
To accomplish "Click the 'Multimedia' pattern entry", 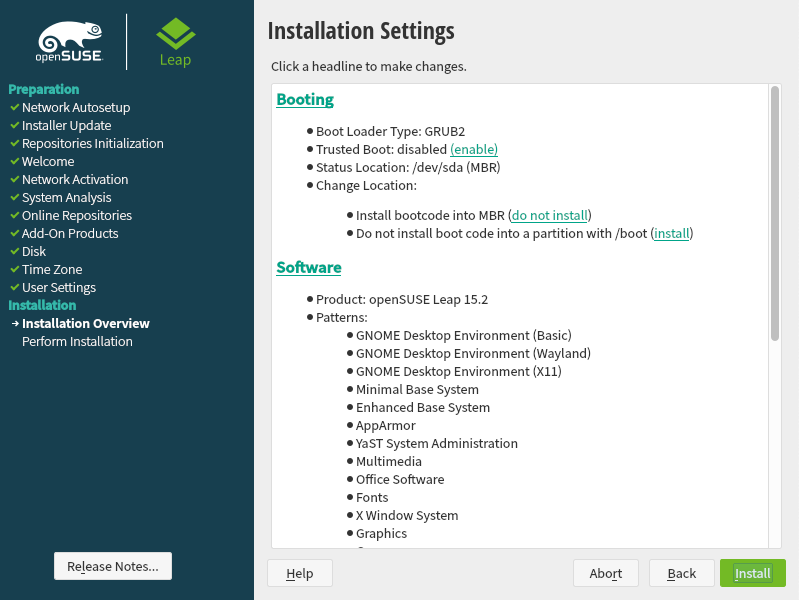I will pos(389,461).
